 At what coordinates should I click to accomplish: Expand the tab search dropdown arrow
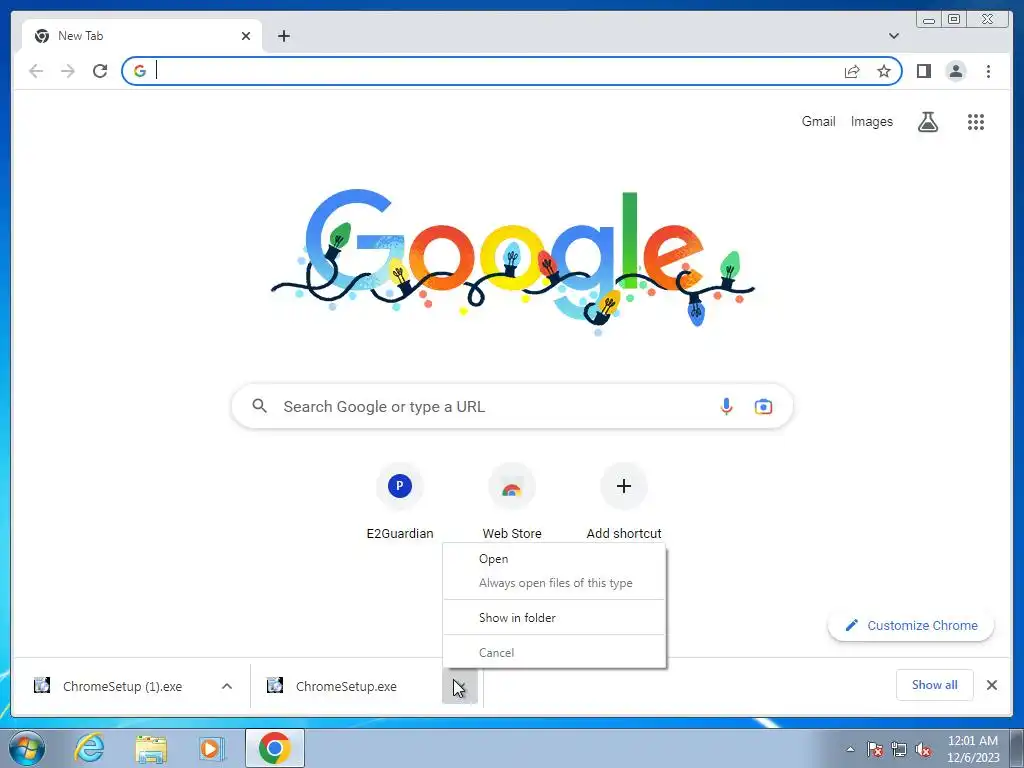pyautogui.click(x=893, y=36)
